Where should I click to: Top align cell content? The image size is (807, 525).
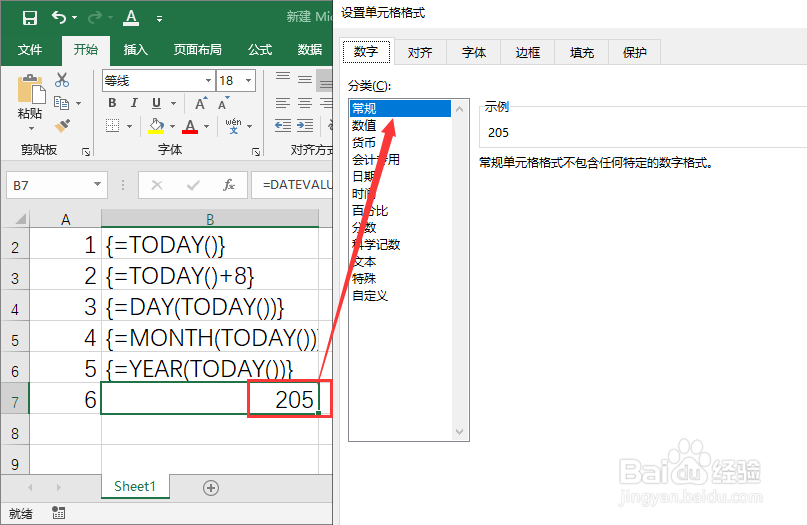click(x=283, y=77)
